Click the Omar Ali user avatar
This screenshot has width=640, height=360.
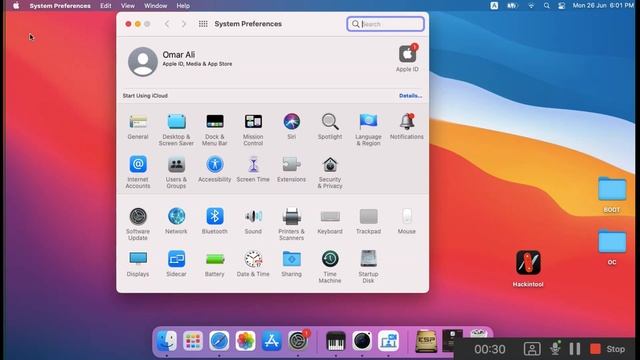coord(143,61)
